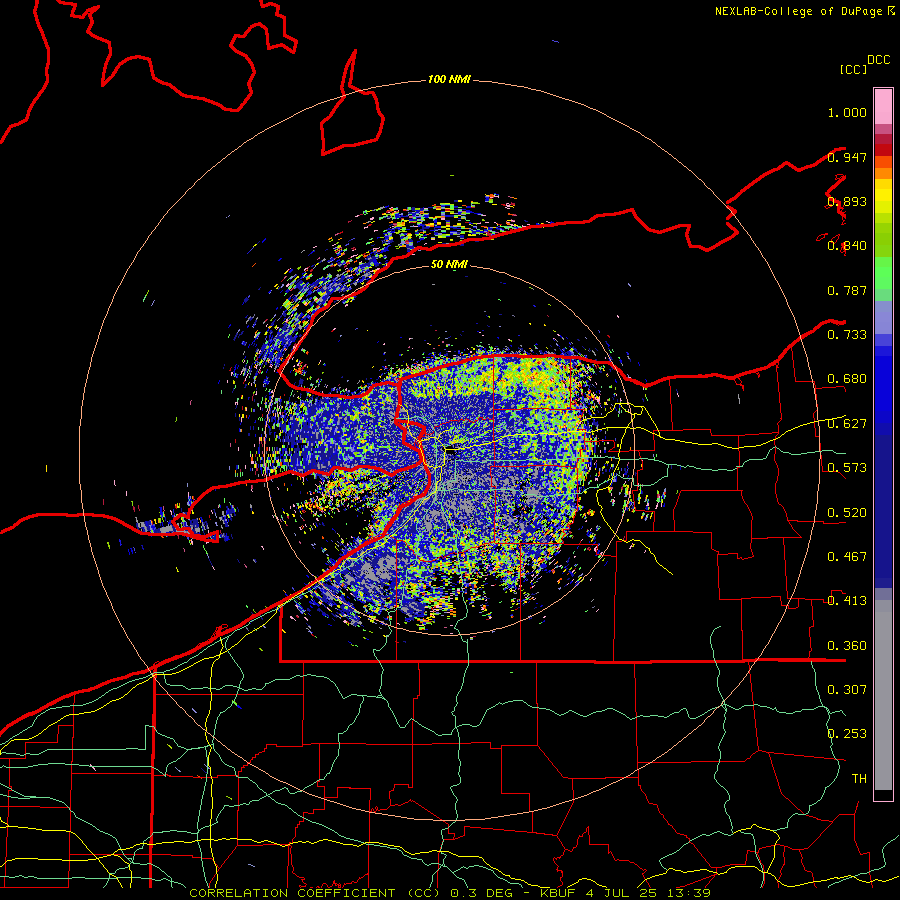The image size is (900, 900).
Task: Click the DCC product label
Action: (x=878, y=60)
